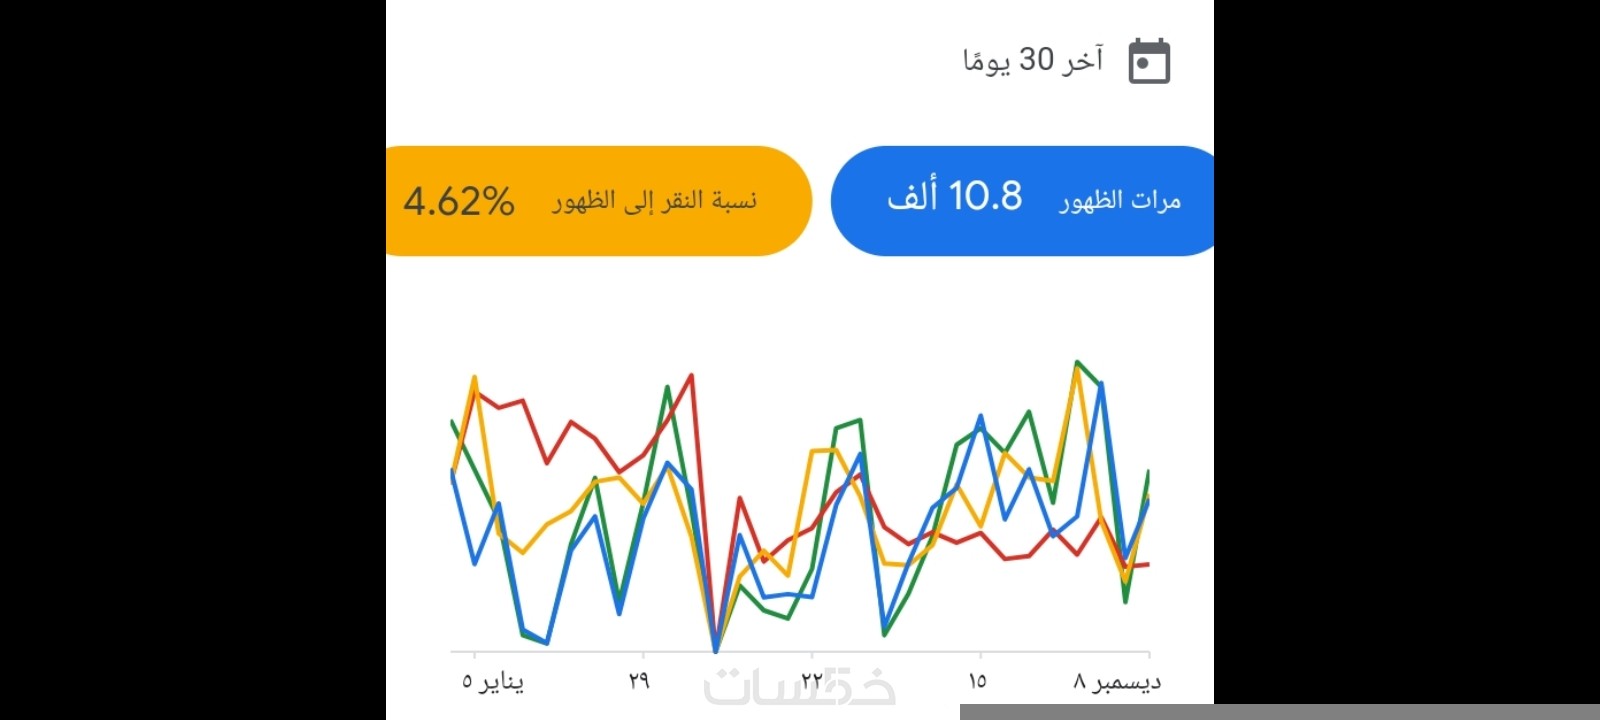Viewport: 1600px width, 720px height.
Task: Click the مرات الظهور label text
Action: pos(1120,201)
